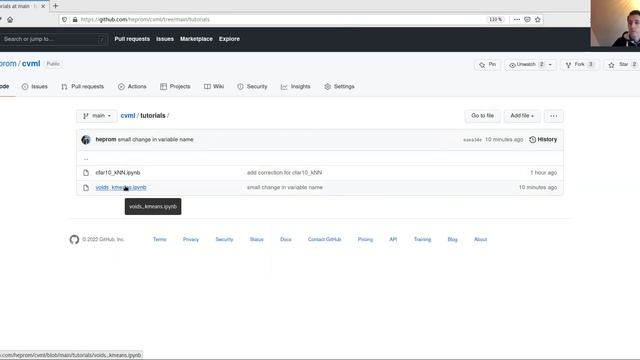Open Status footer link
The image size is (640, 360).
256,239
